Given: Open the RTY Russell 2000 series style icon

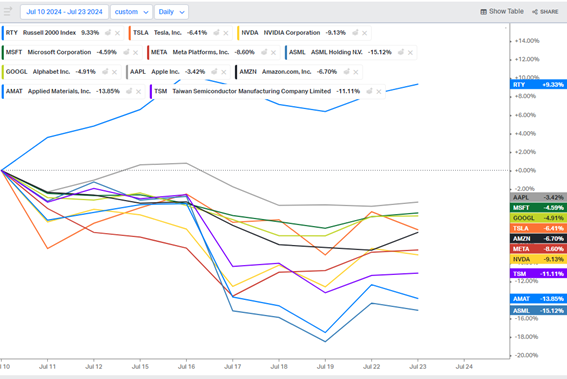Looking at the screenshot, I should tap(108, 33).
